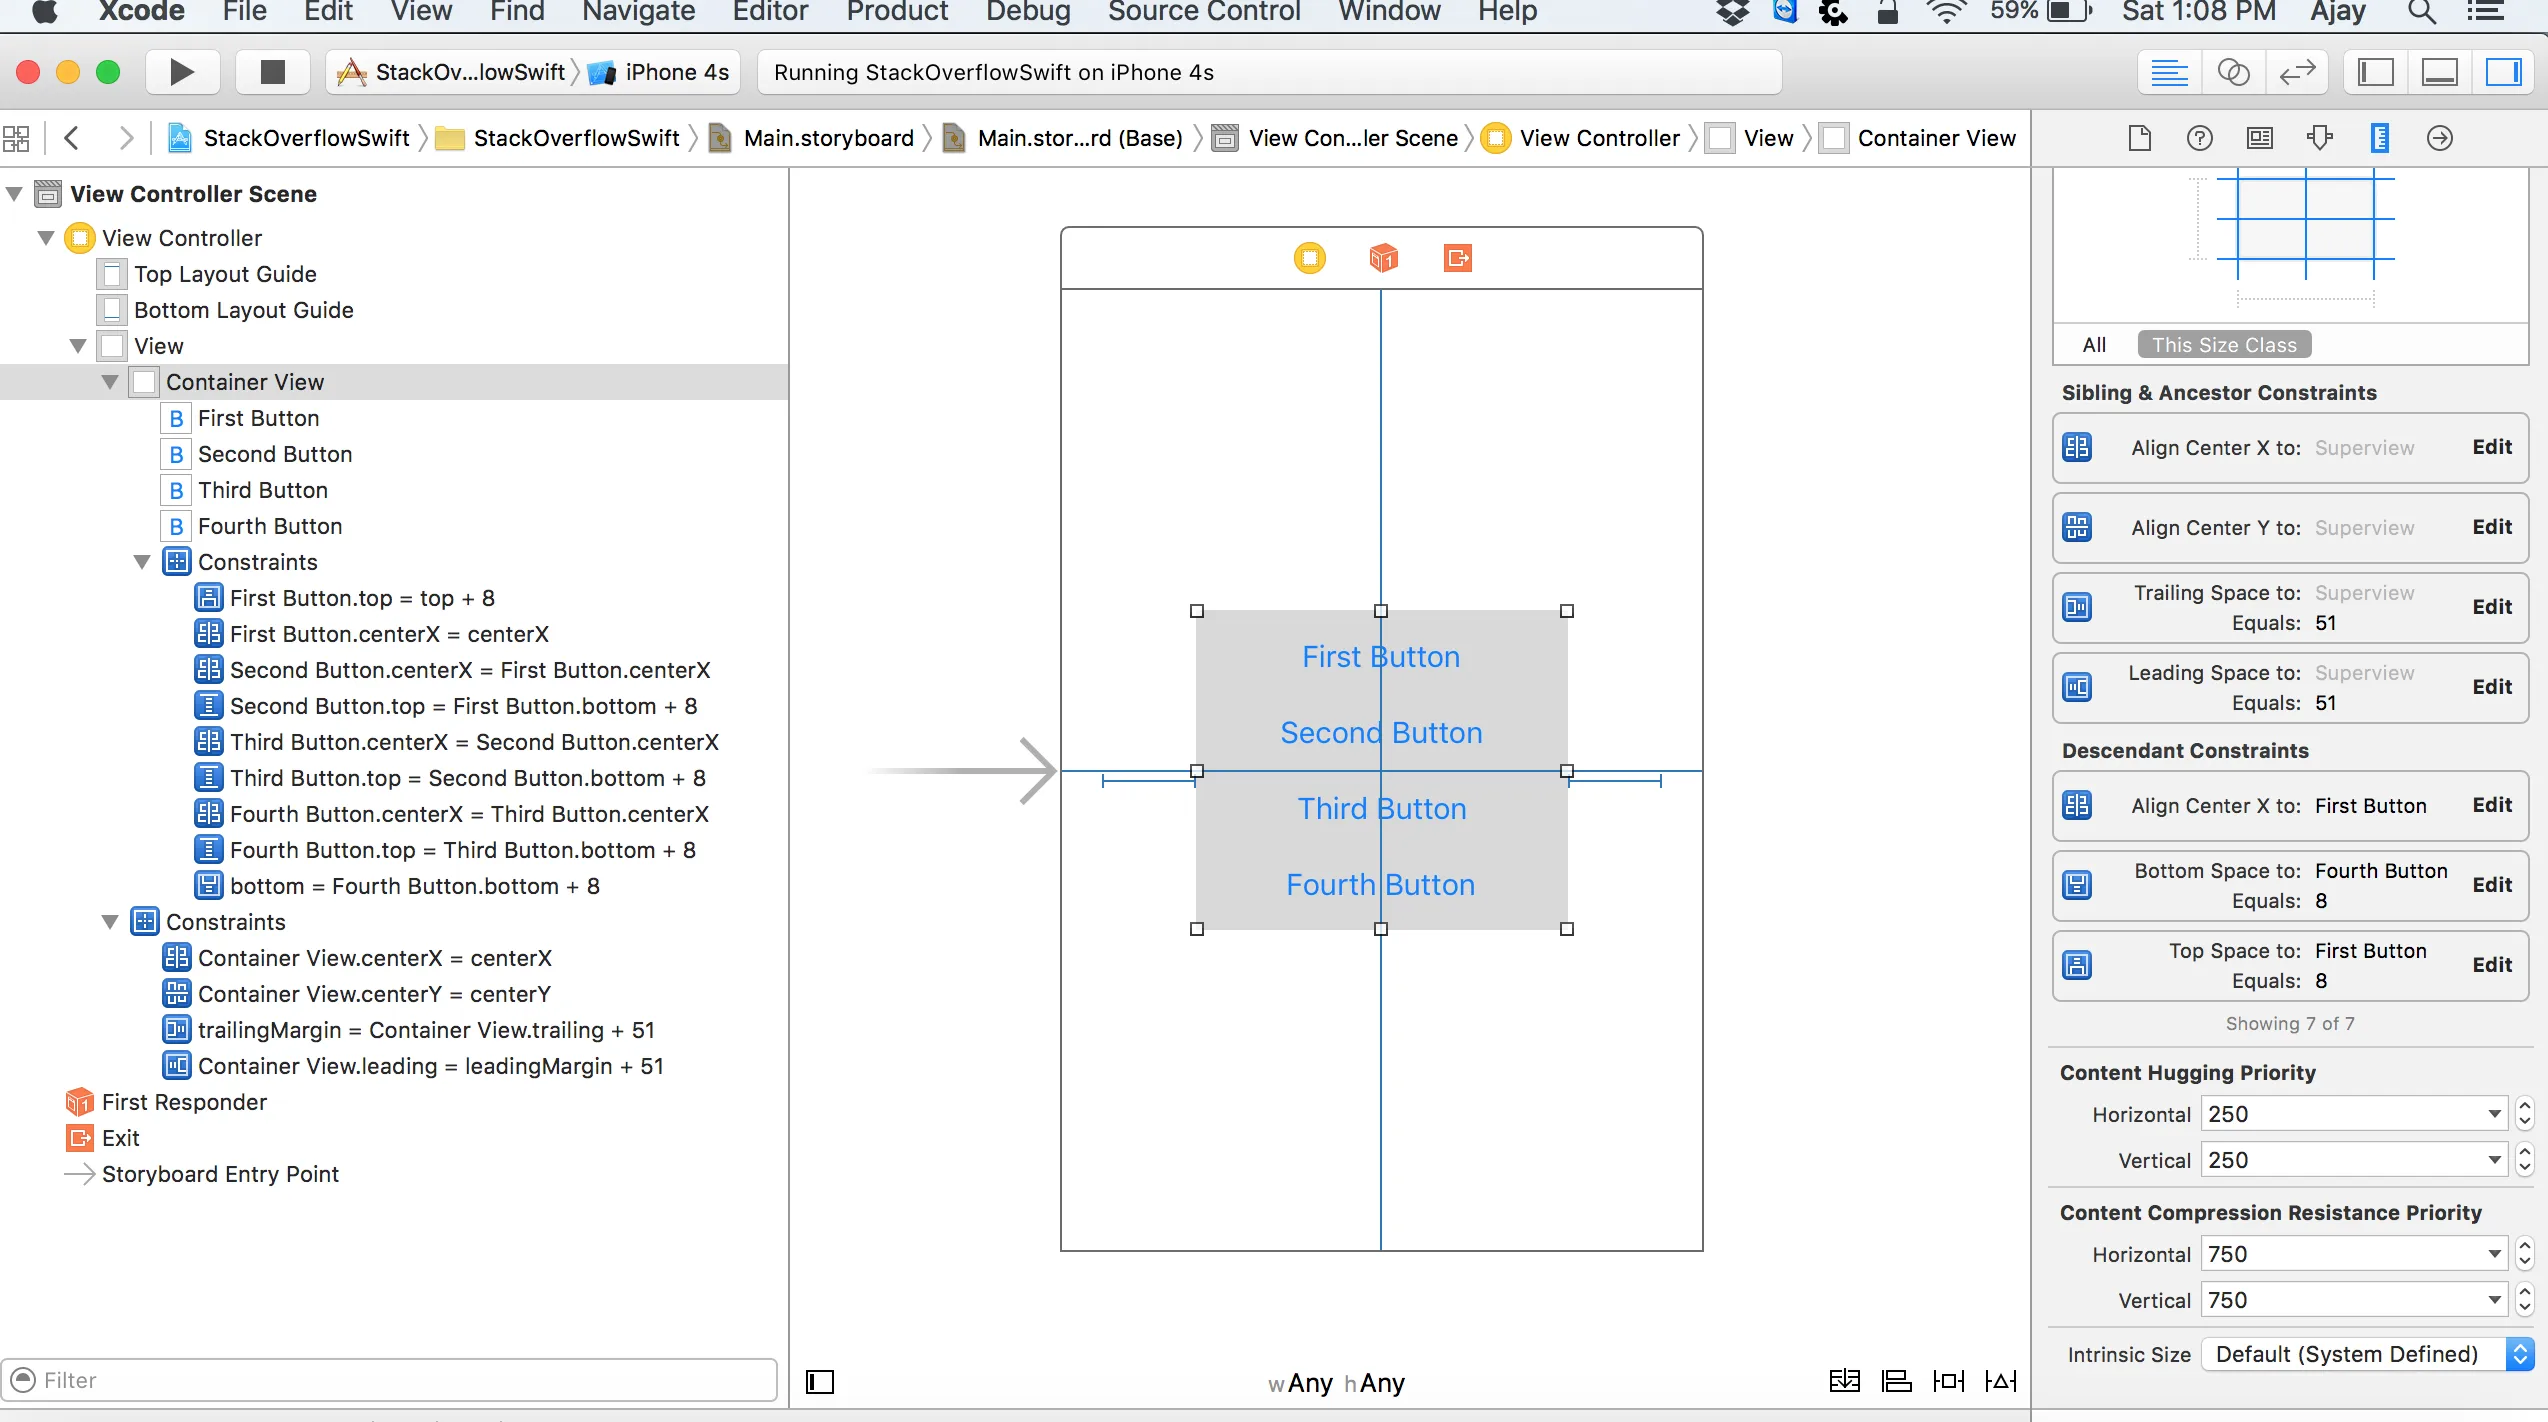This screenshot has height=1422, width=2548.
Task: Select the All constraints tab
Action: pos(2094,345)
